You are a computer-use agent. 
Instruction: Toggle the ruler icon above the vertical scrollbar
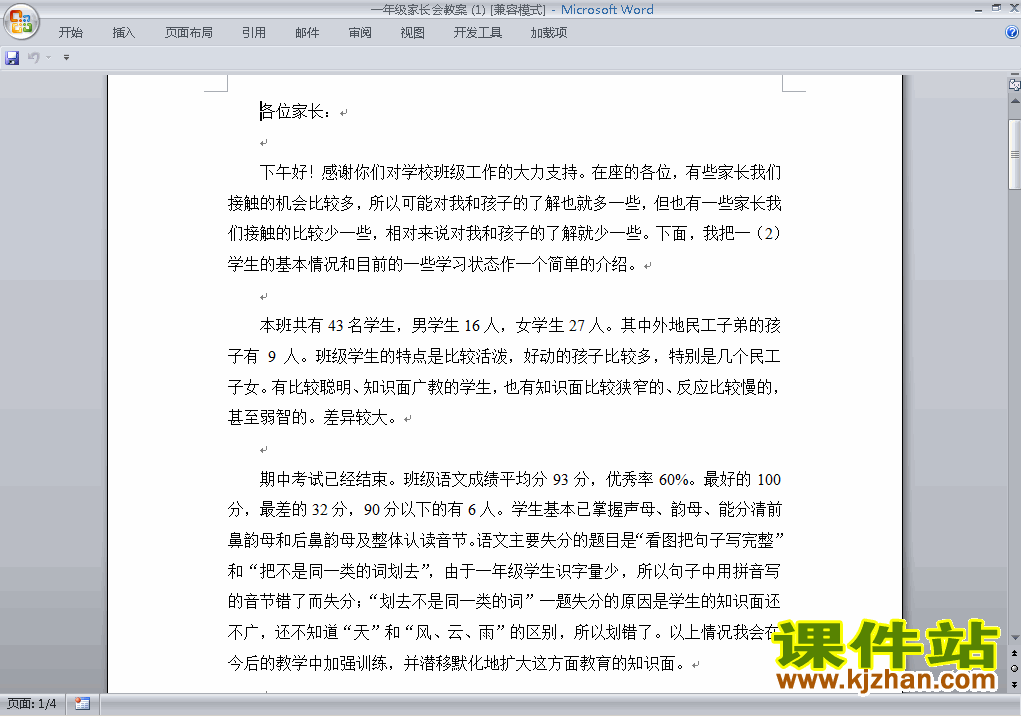click(x=1014, y=85)
